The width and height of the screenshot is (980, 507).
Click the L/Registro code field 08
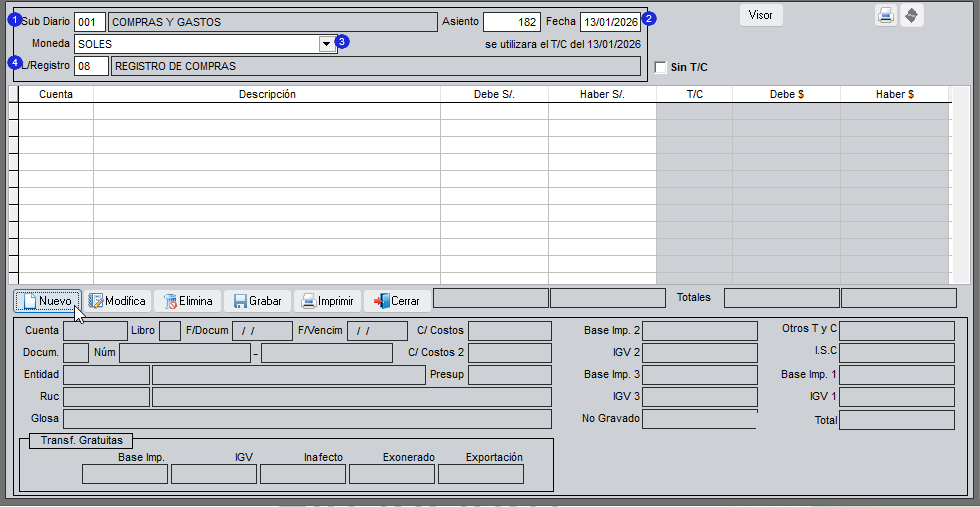[x=91, y=66]
